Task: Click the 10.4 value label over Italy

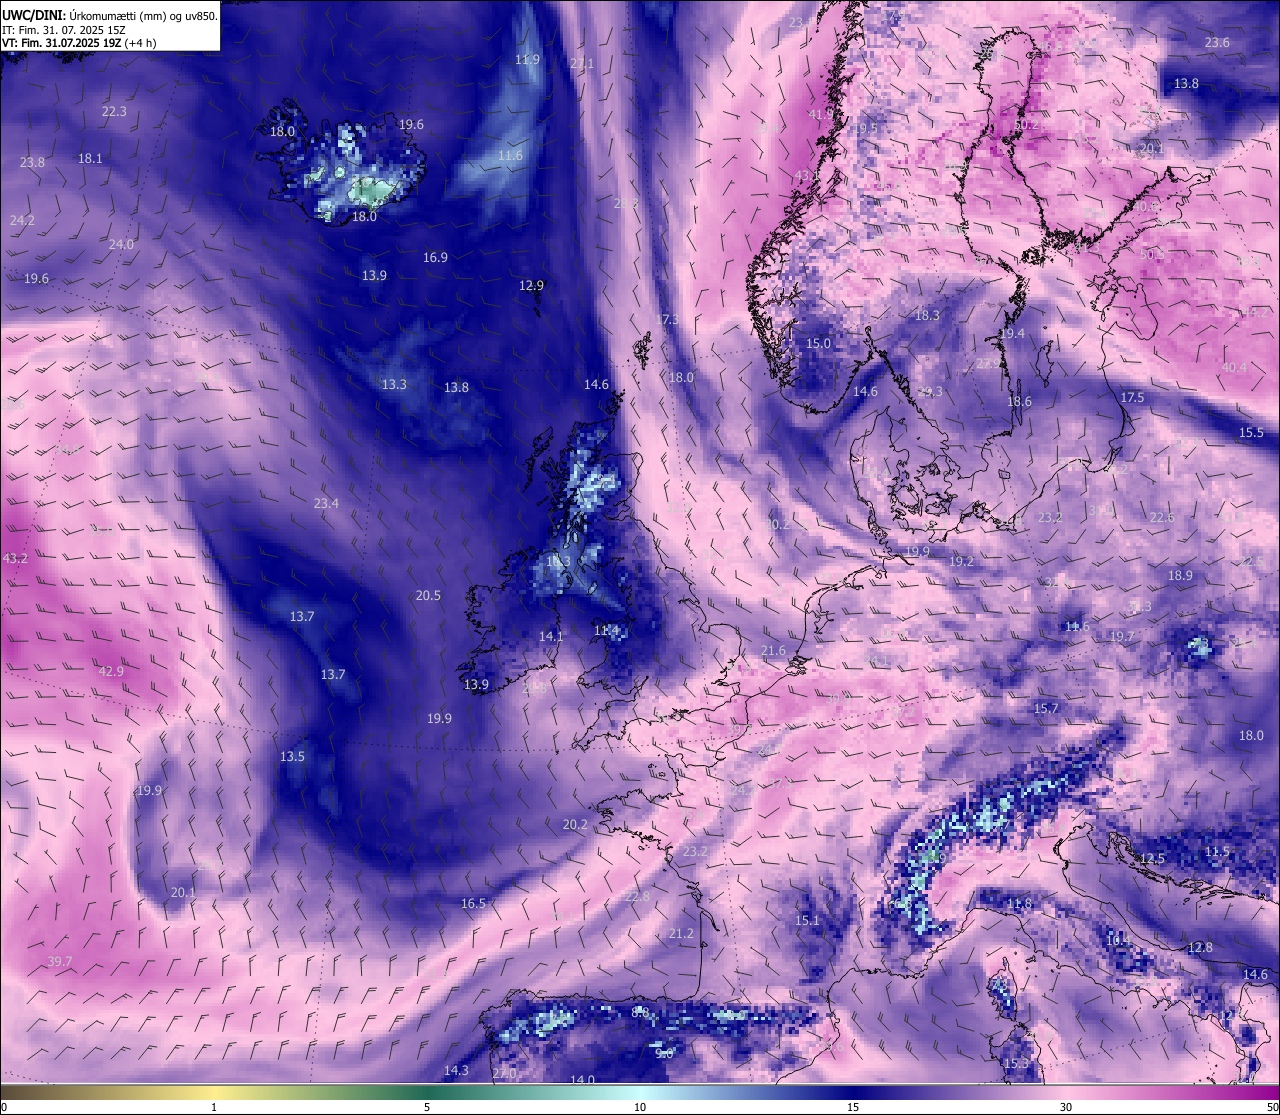Action: click(x=1118, y=939)
